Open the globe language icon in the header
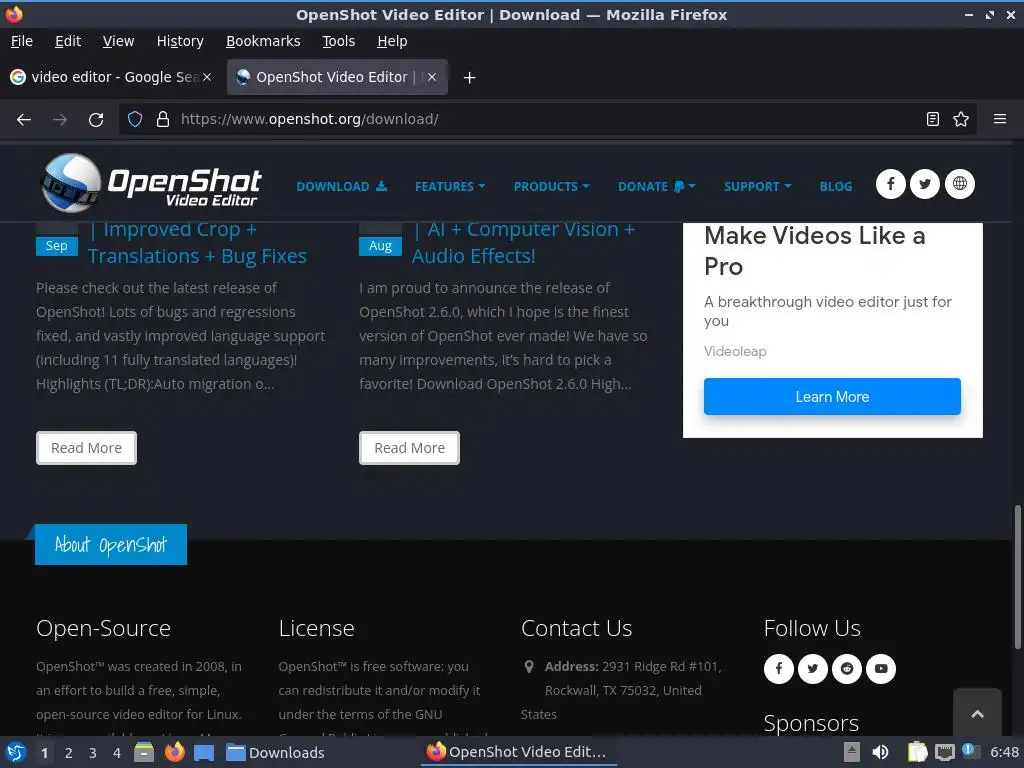Screen dimensions: 1024x768 (959, 184)
